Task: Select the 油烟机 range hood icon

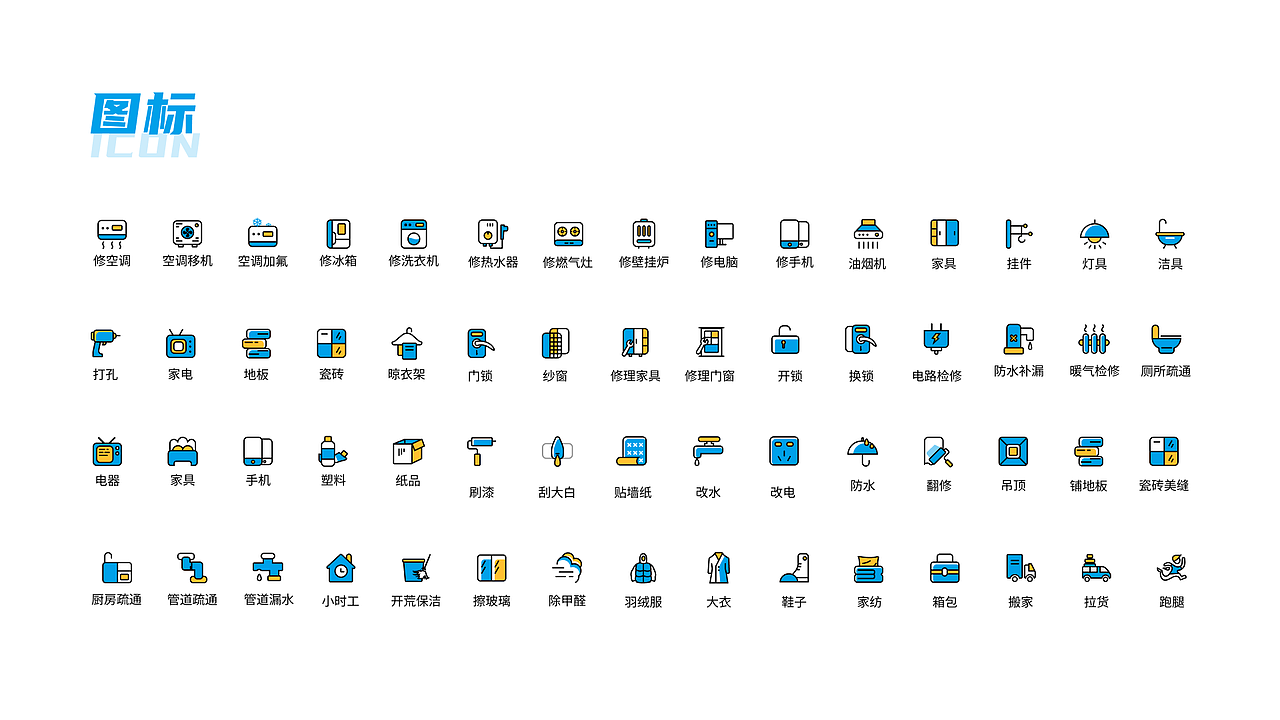Action: (868, 235)
